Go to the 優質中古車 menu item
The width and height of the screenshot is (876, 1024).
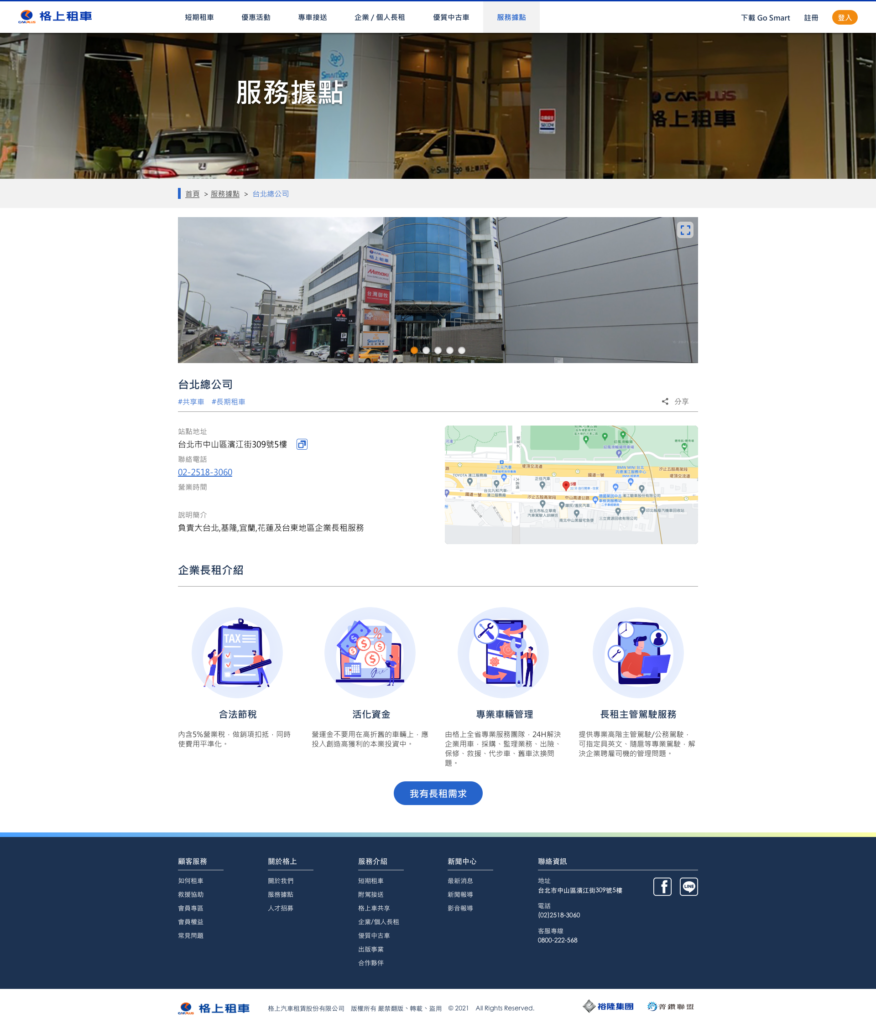point(454,17)
